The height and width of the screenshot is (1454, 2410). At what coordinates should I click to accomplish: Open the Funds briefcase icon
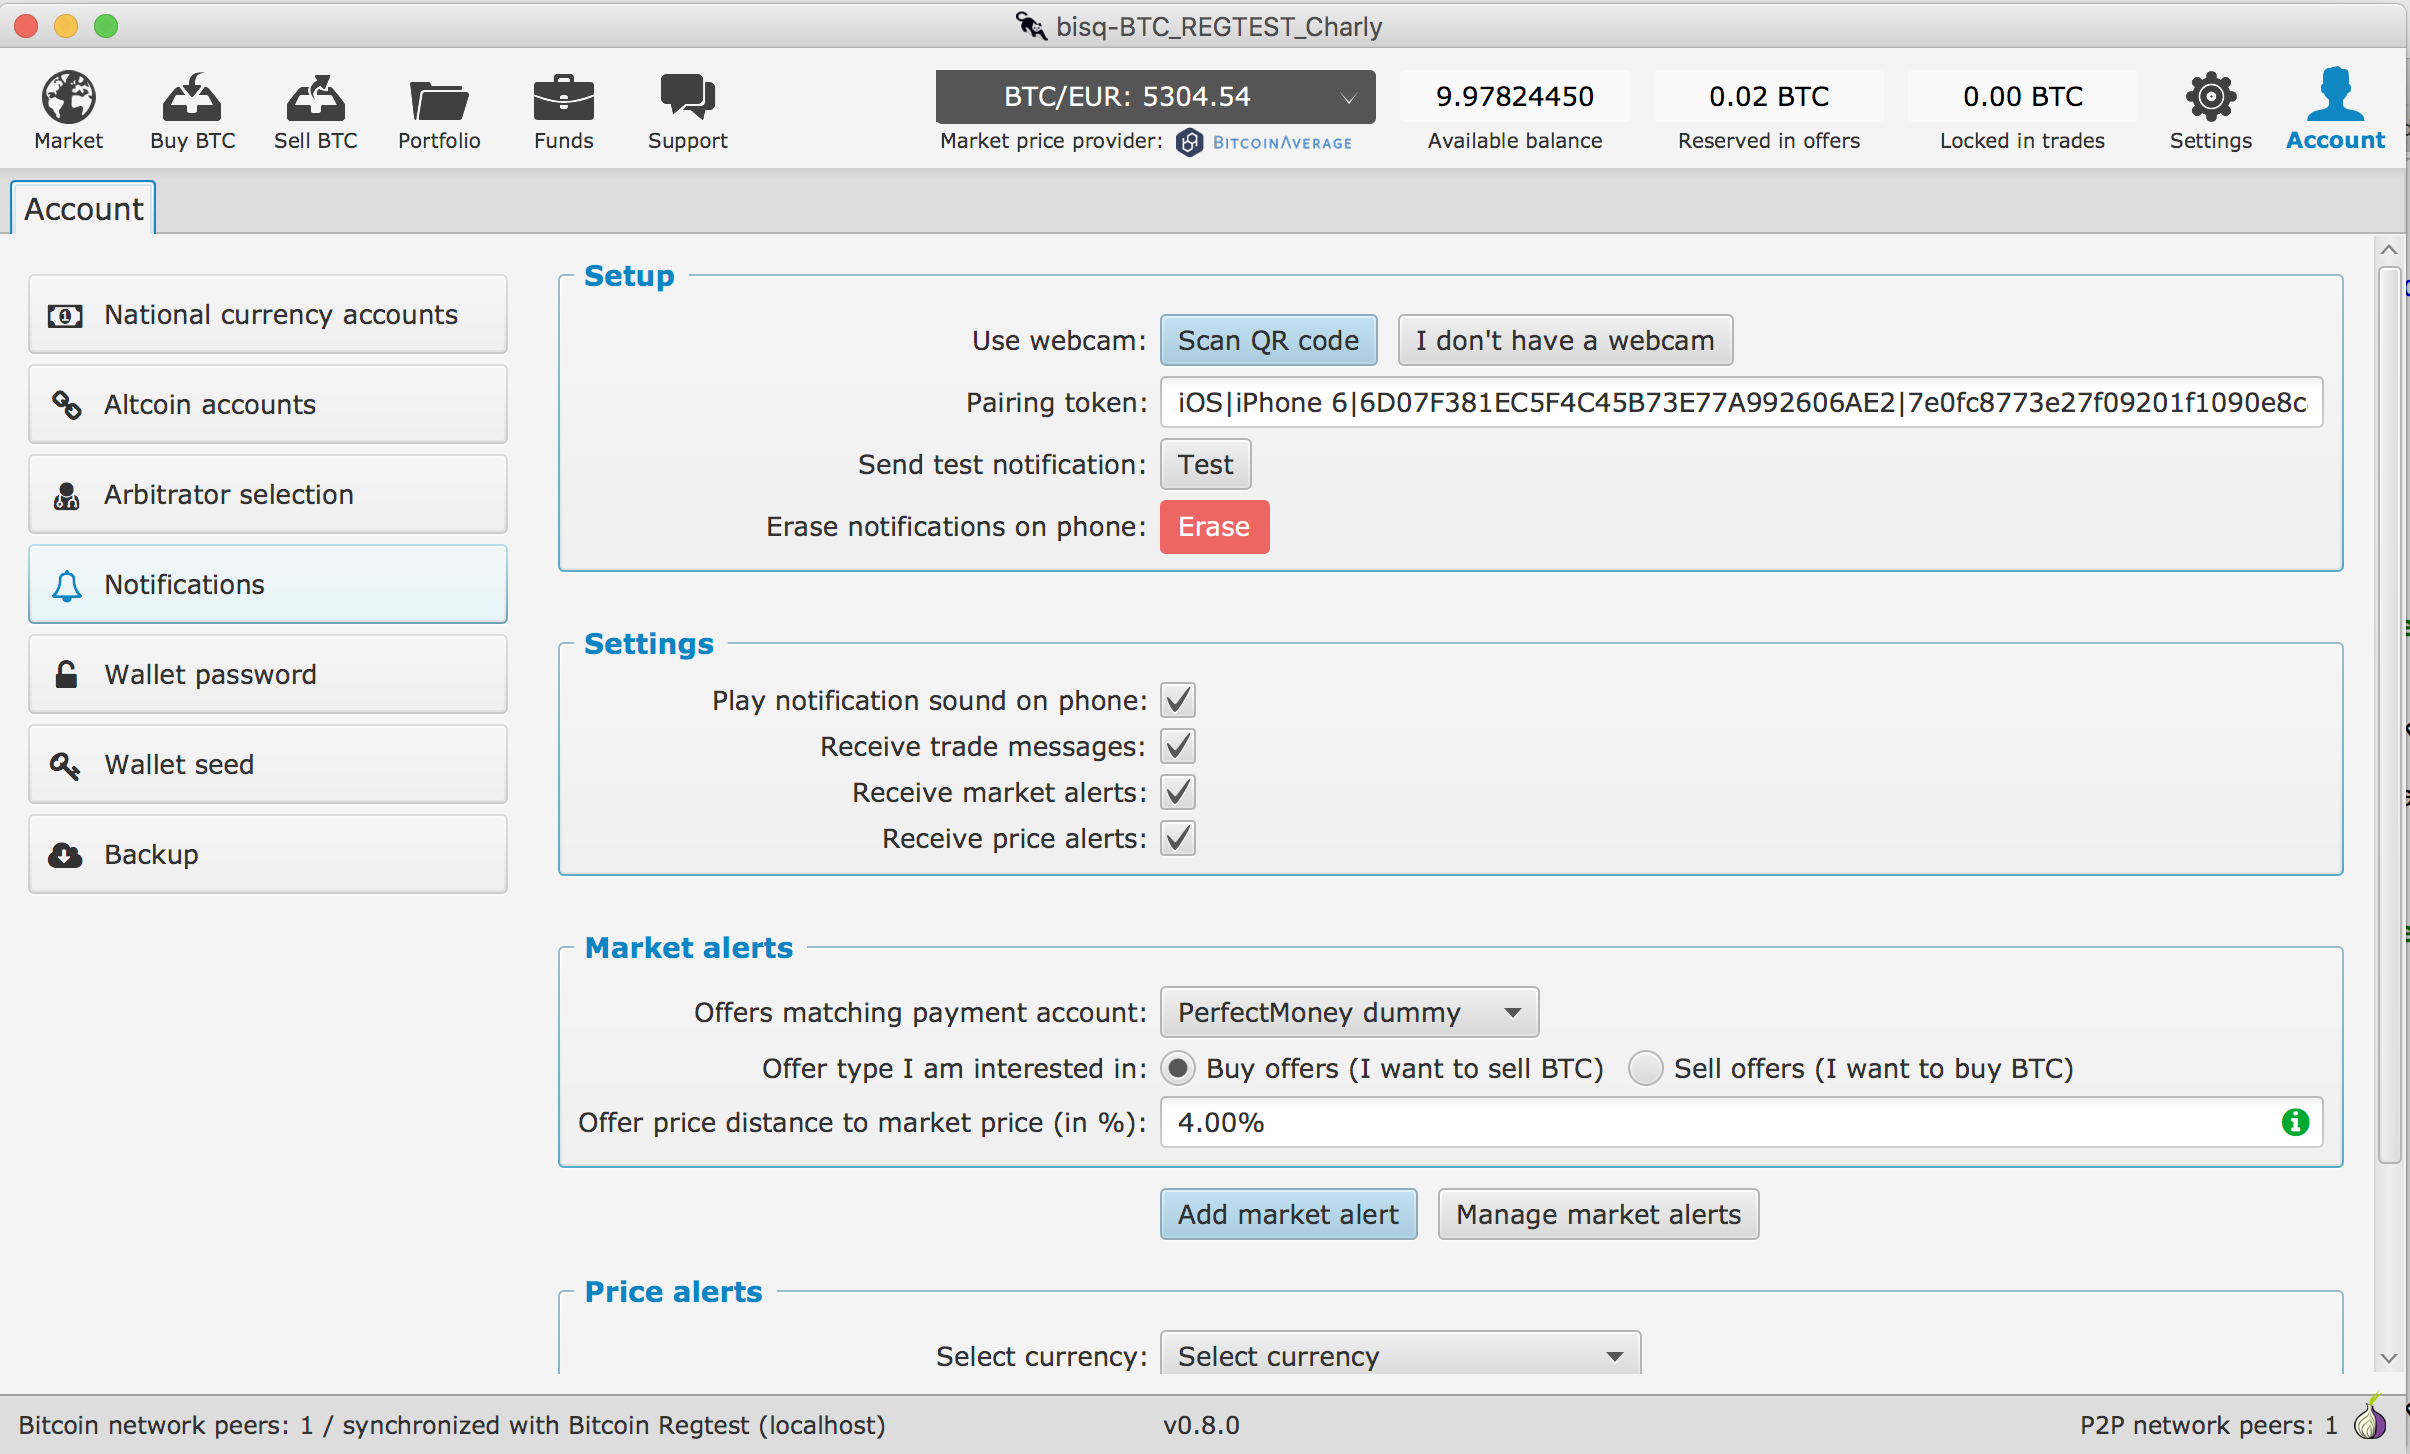563,98
